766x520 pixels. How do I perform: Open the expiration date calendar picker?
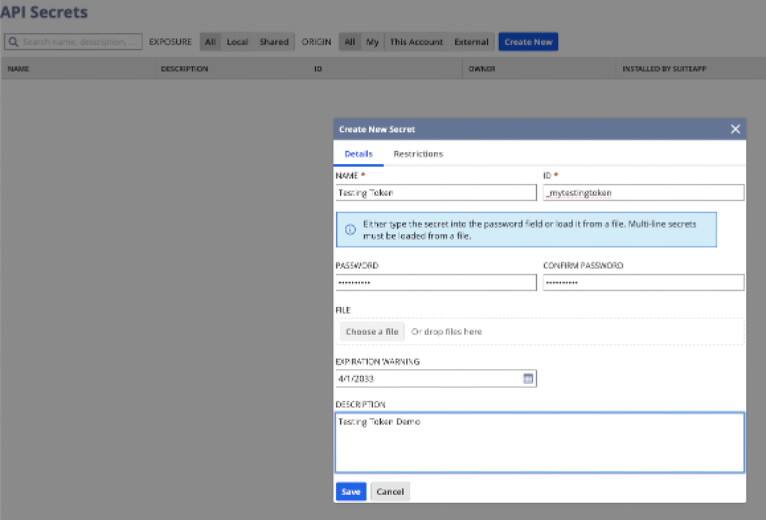click(528, 379)
